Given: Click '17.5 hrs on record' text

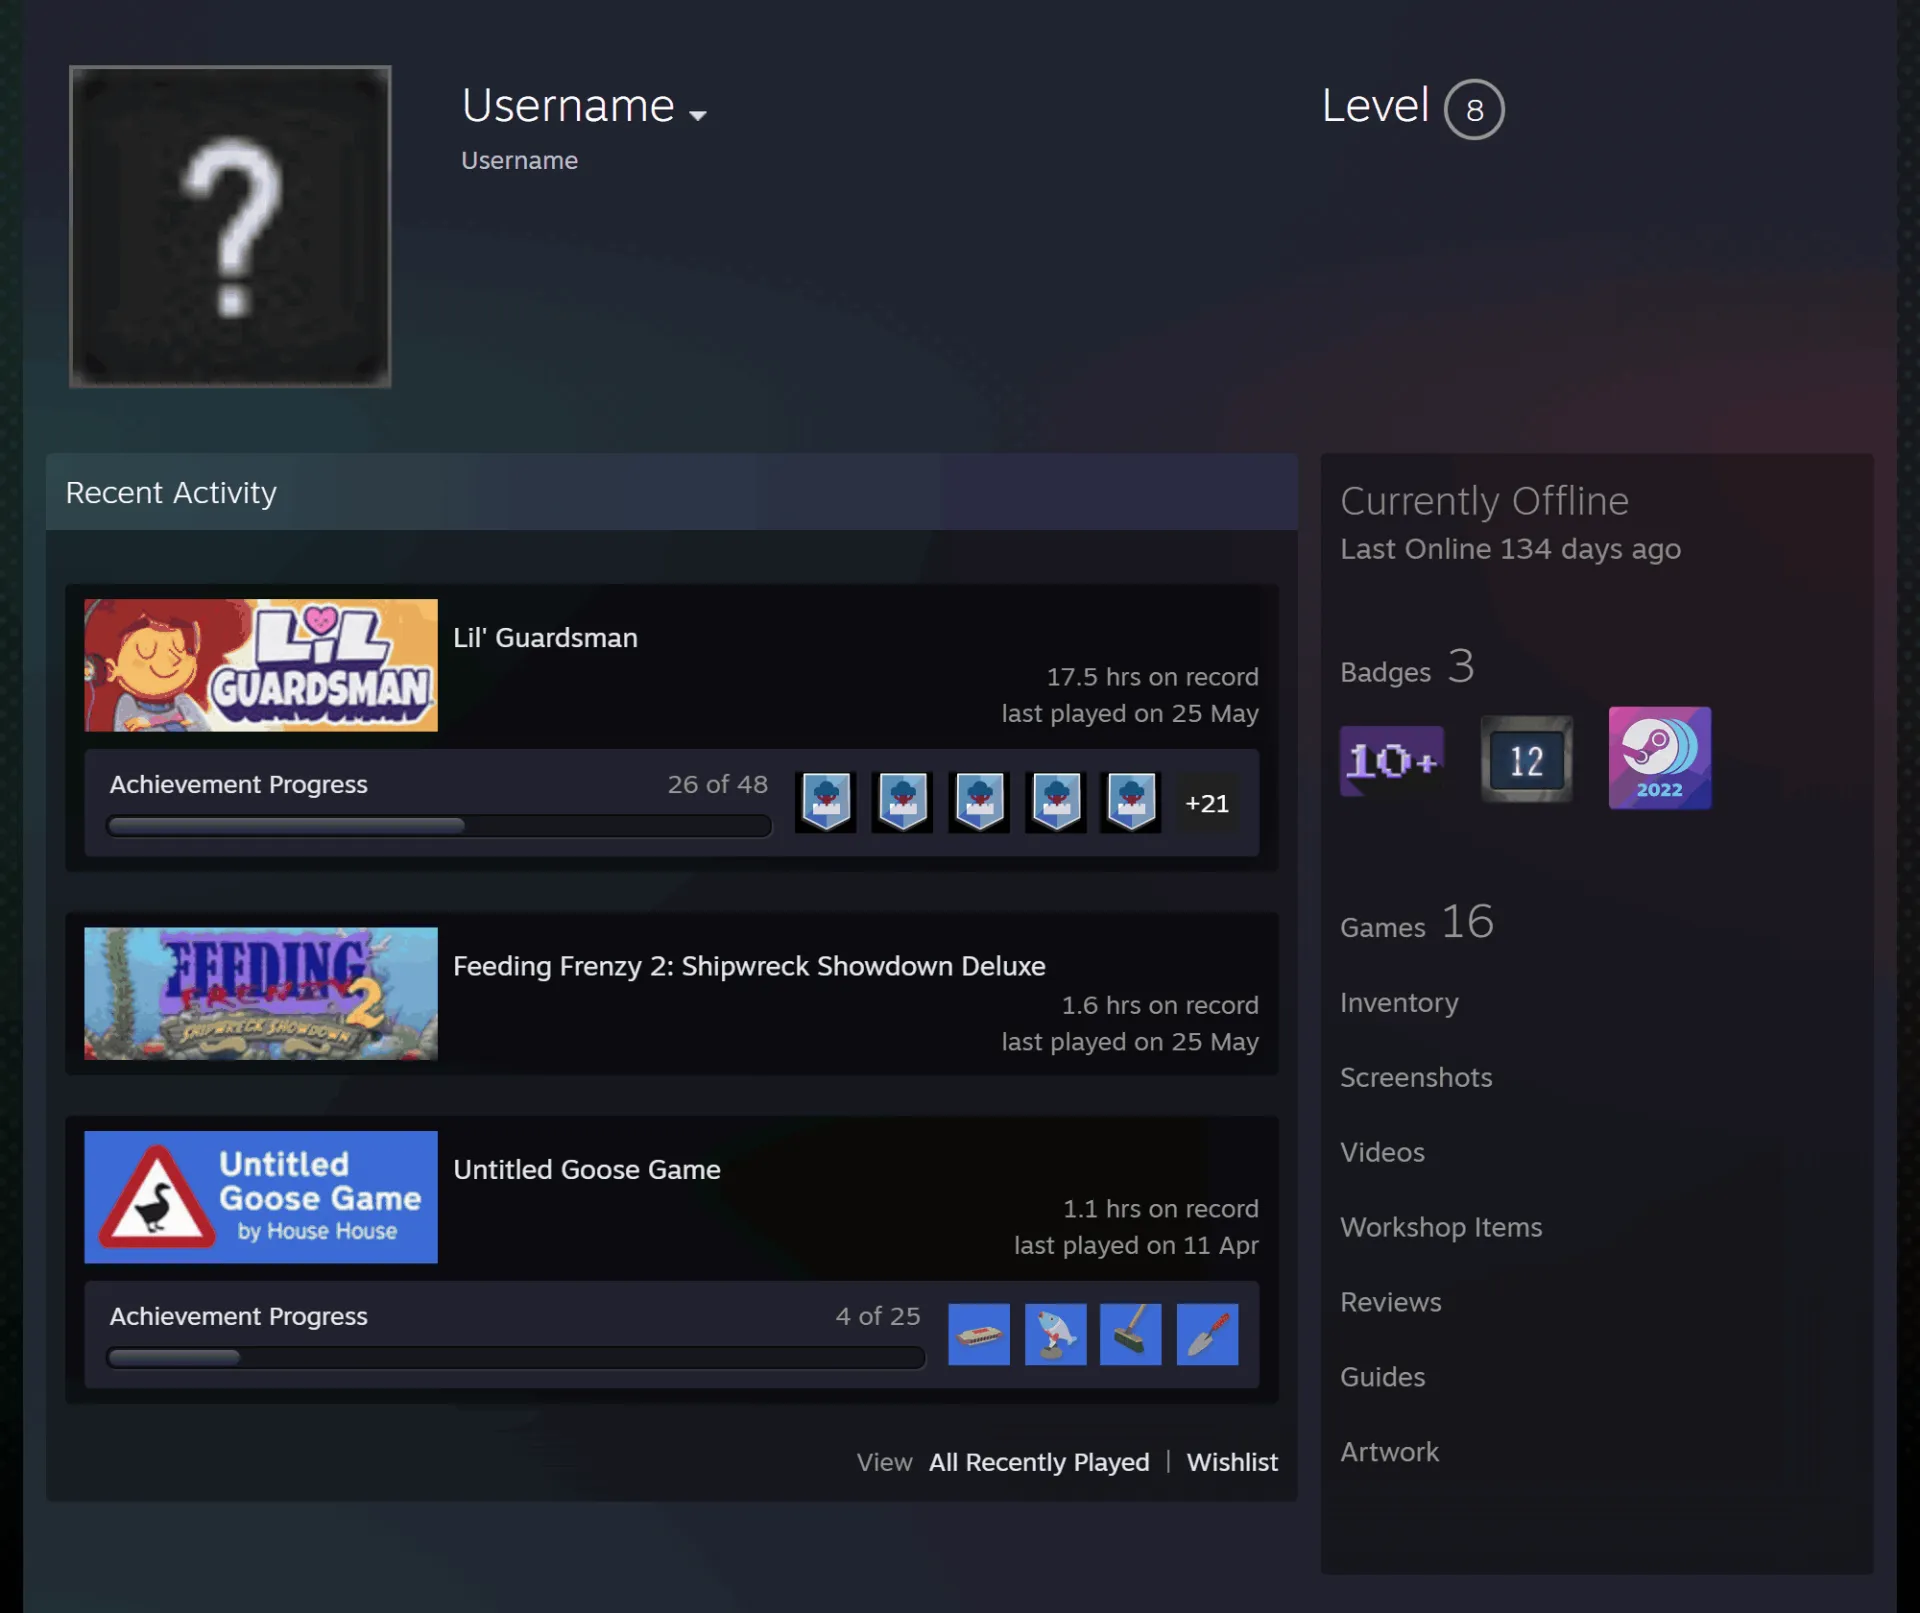Looking at the screenshot, I should (1152, 677).
